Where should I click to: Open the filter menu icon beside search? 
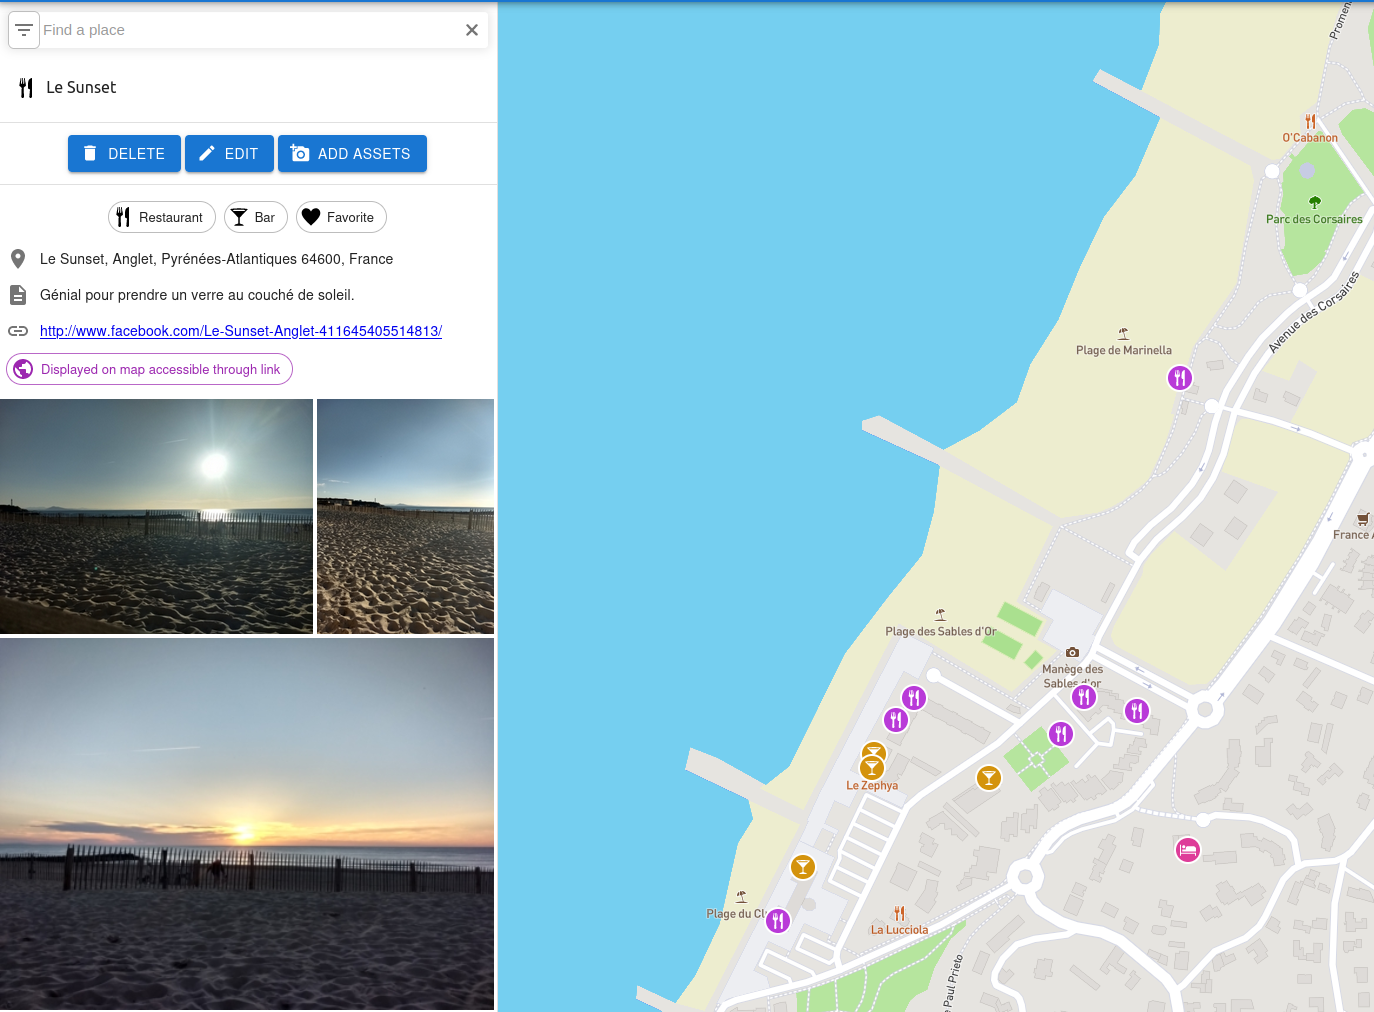pos(24,30)
